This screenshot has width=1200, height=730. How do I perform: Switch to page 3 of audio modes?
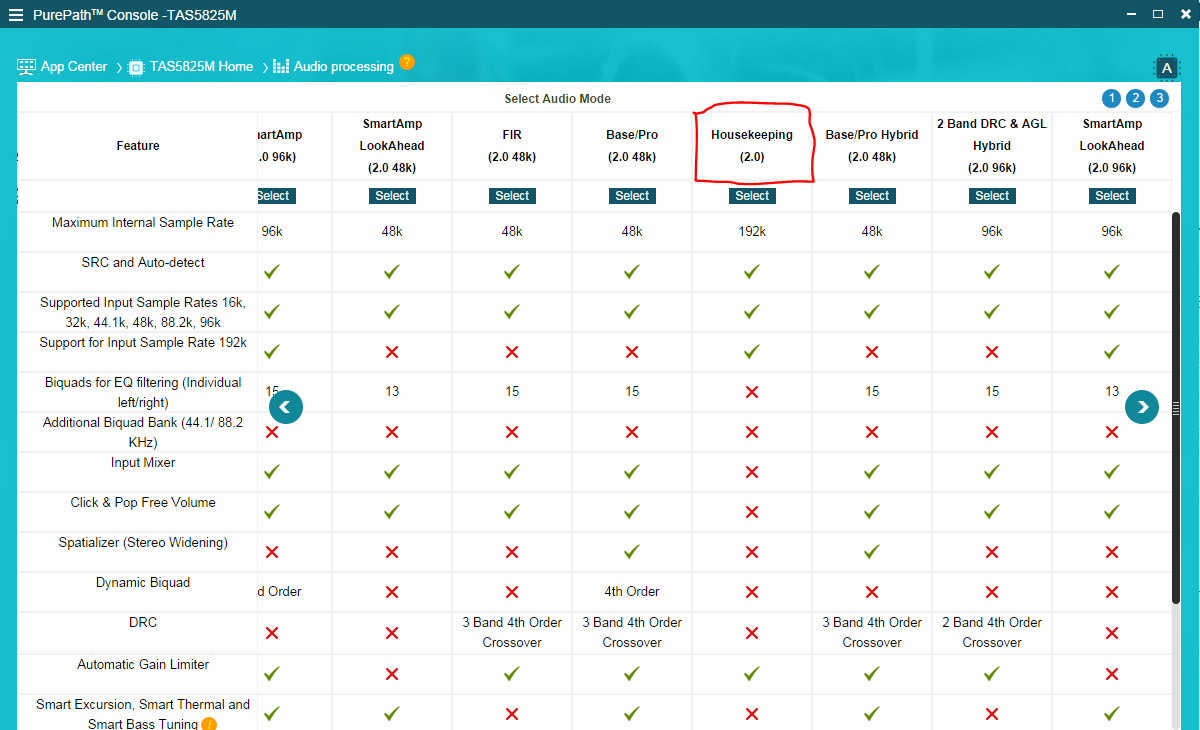1159,98
